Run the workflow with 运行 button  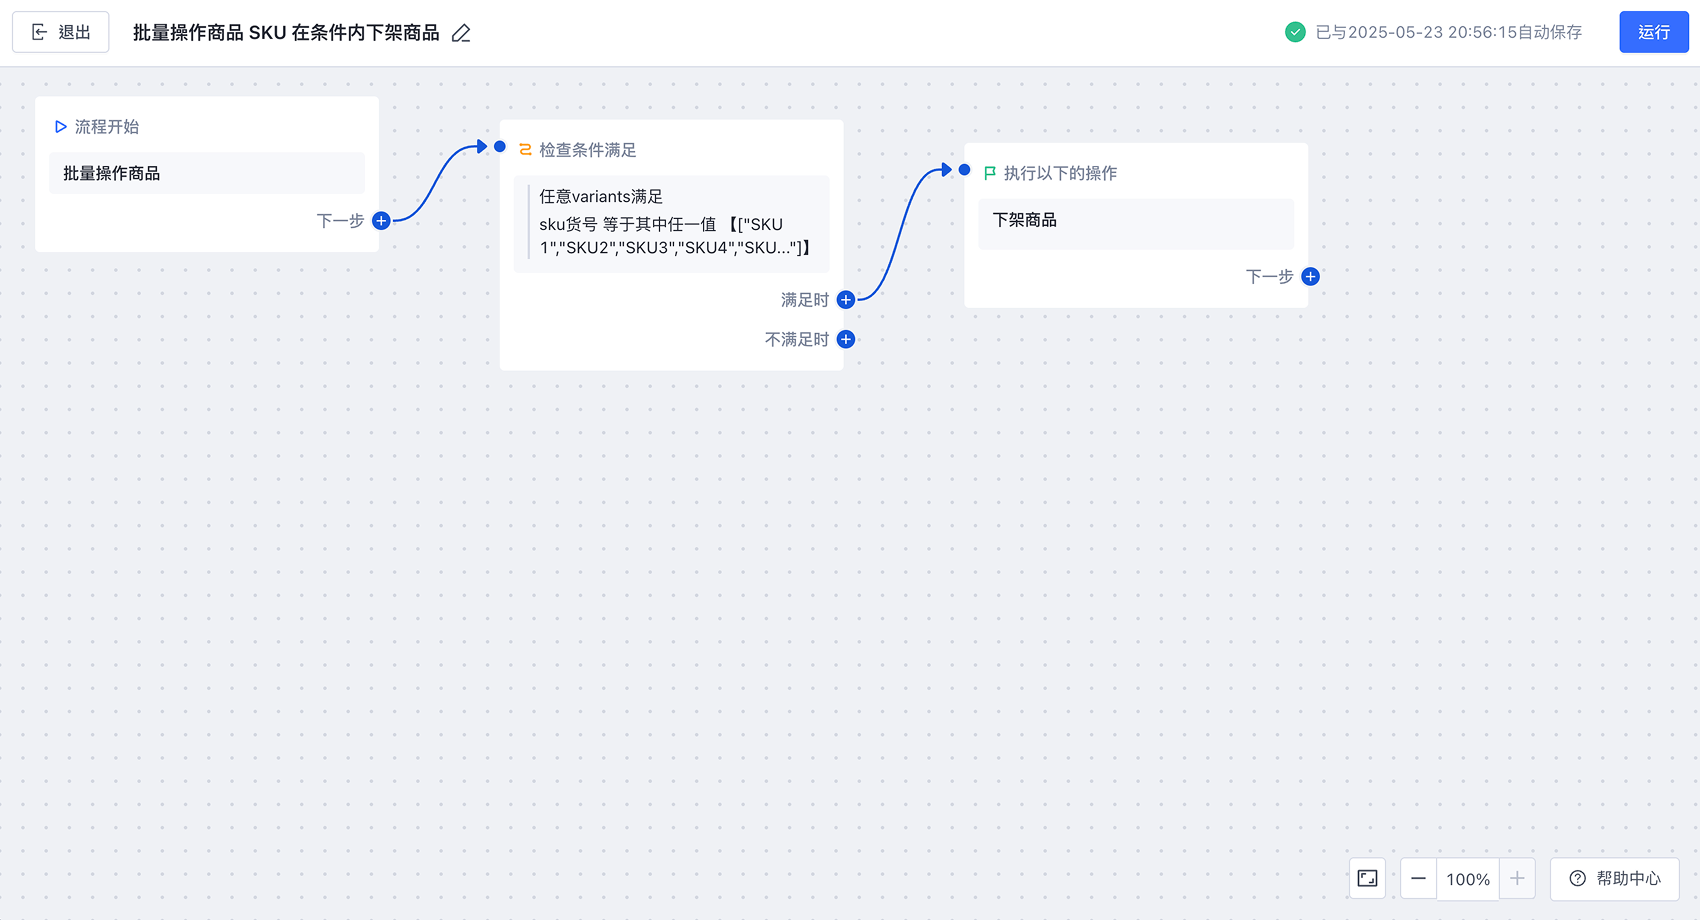coord(1654,32)
